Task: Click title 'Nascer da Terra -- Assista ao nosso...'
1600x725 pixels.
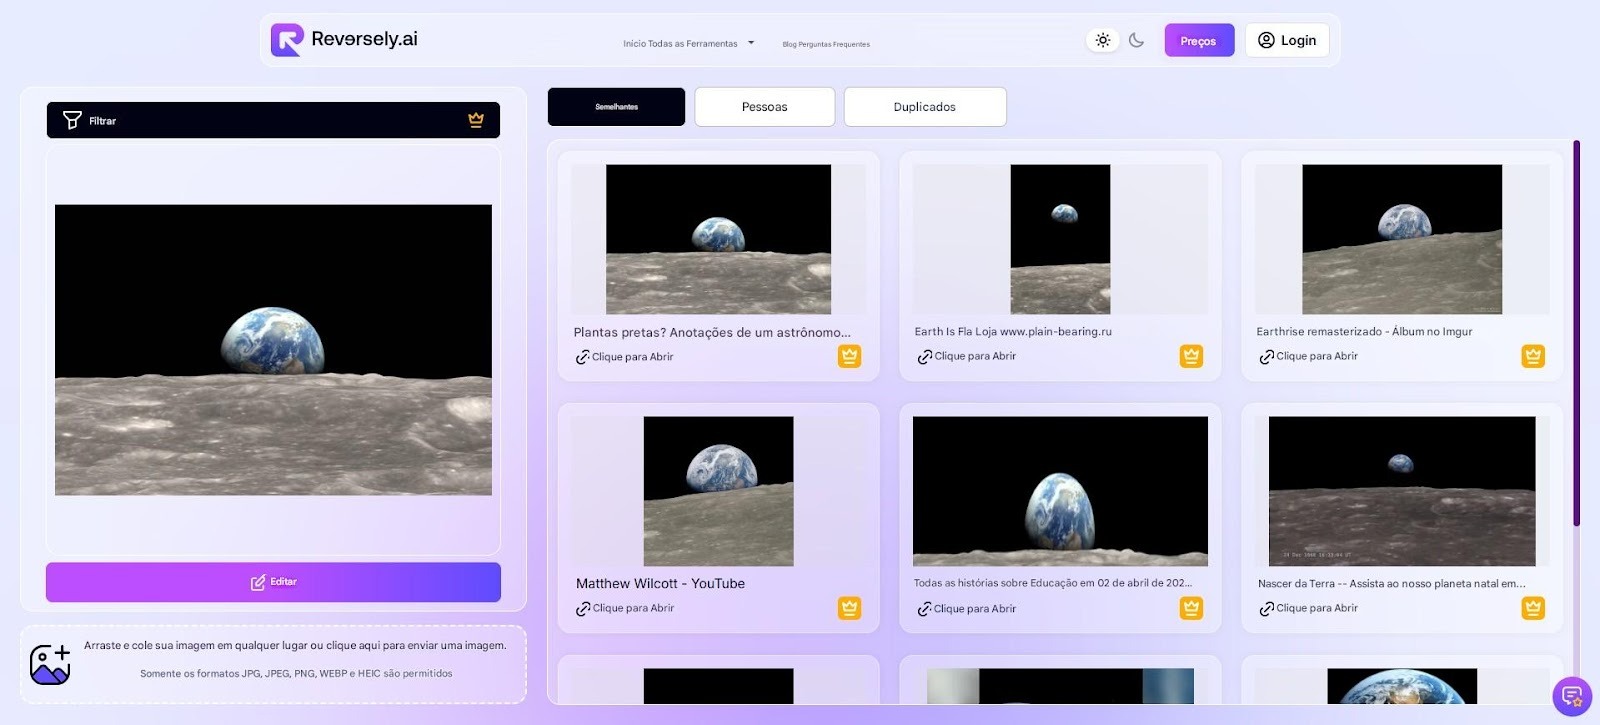Action: coord(1392,584)
